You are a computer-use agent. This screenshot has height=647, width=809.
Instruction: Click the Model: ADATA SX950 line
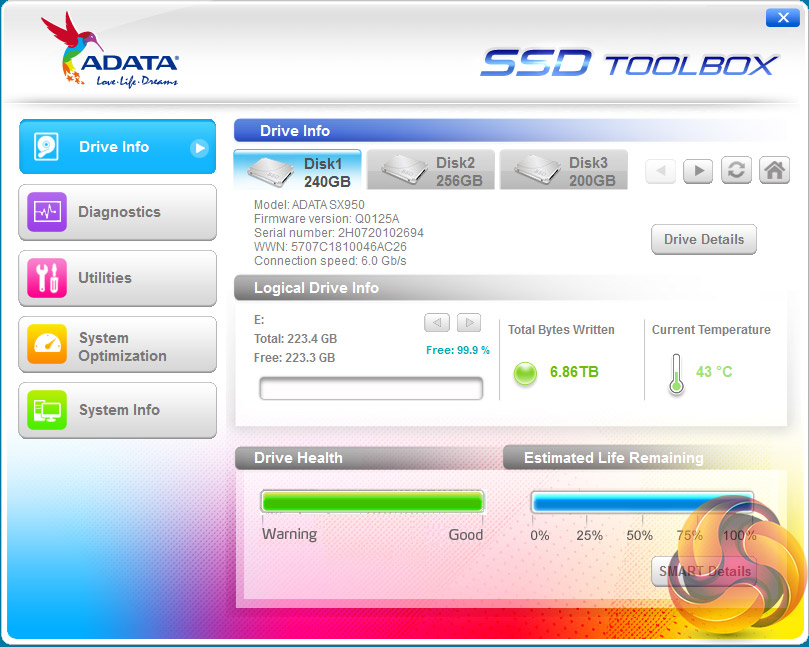(x=309, y=205)
